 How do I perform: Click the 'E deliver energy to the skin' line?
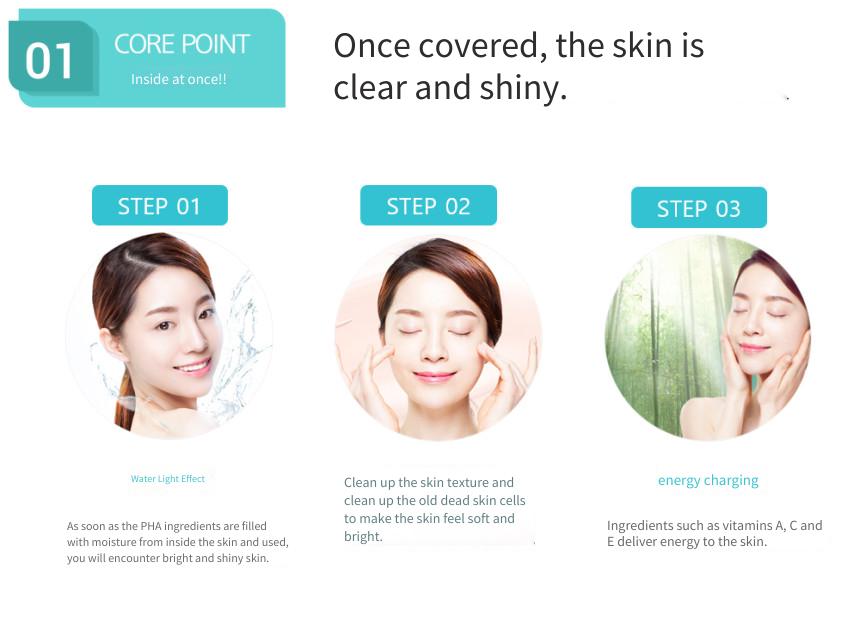pos(687,542)
